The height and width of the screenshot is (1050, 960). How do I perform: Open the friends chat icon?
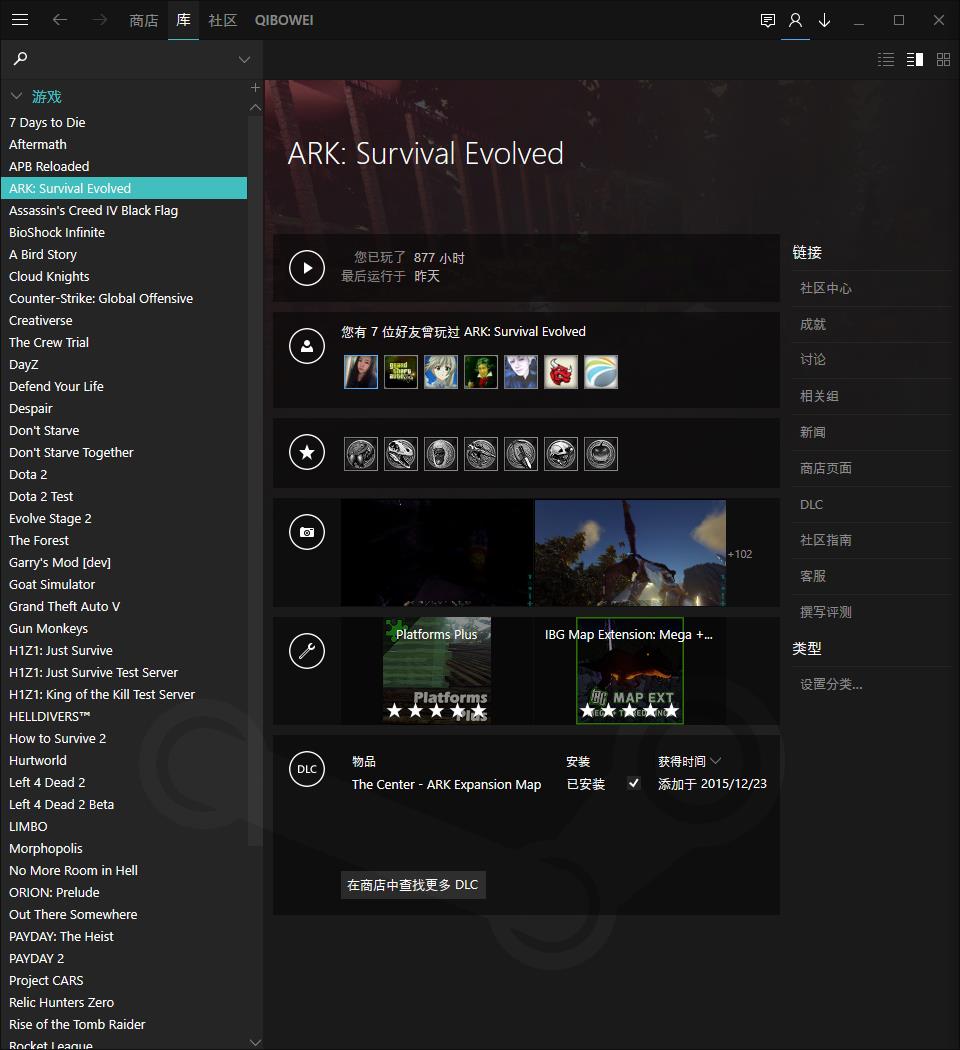point(768,20)
